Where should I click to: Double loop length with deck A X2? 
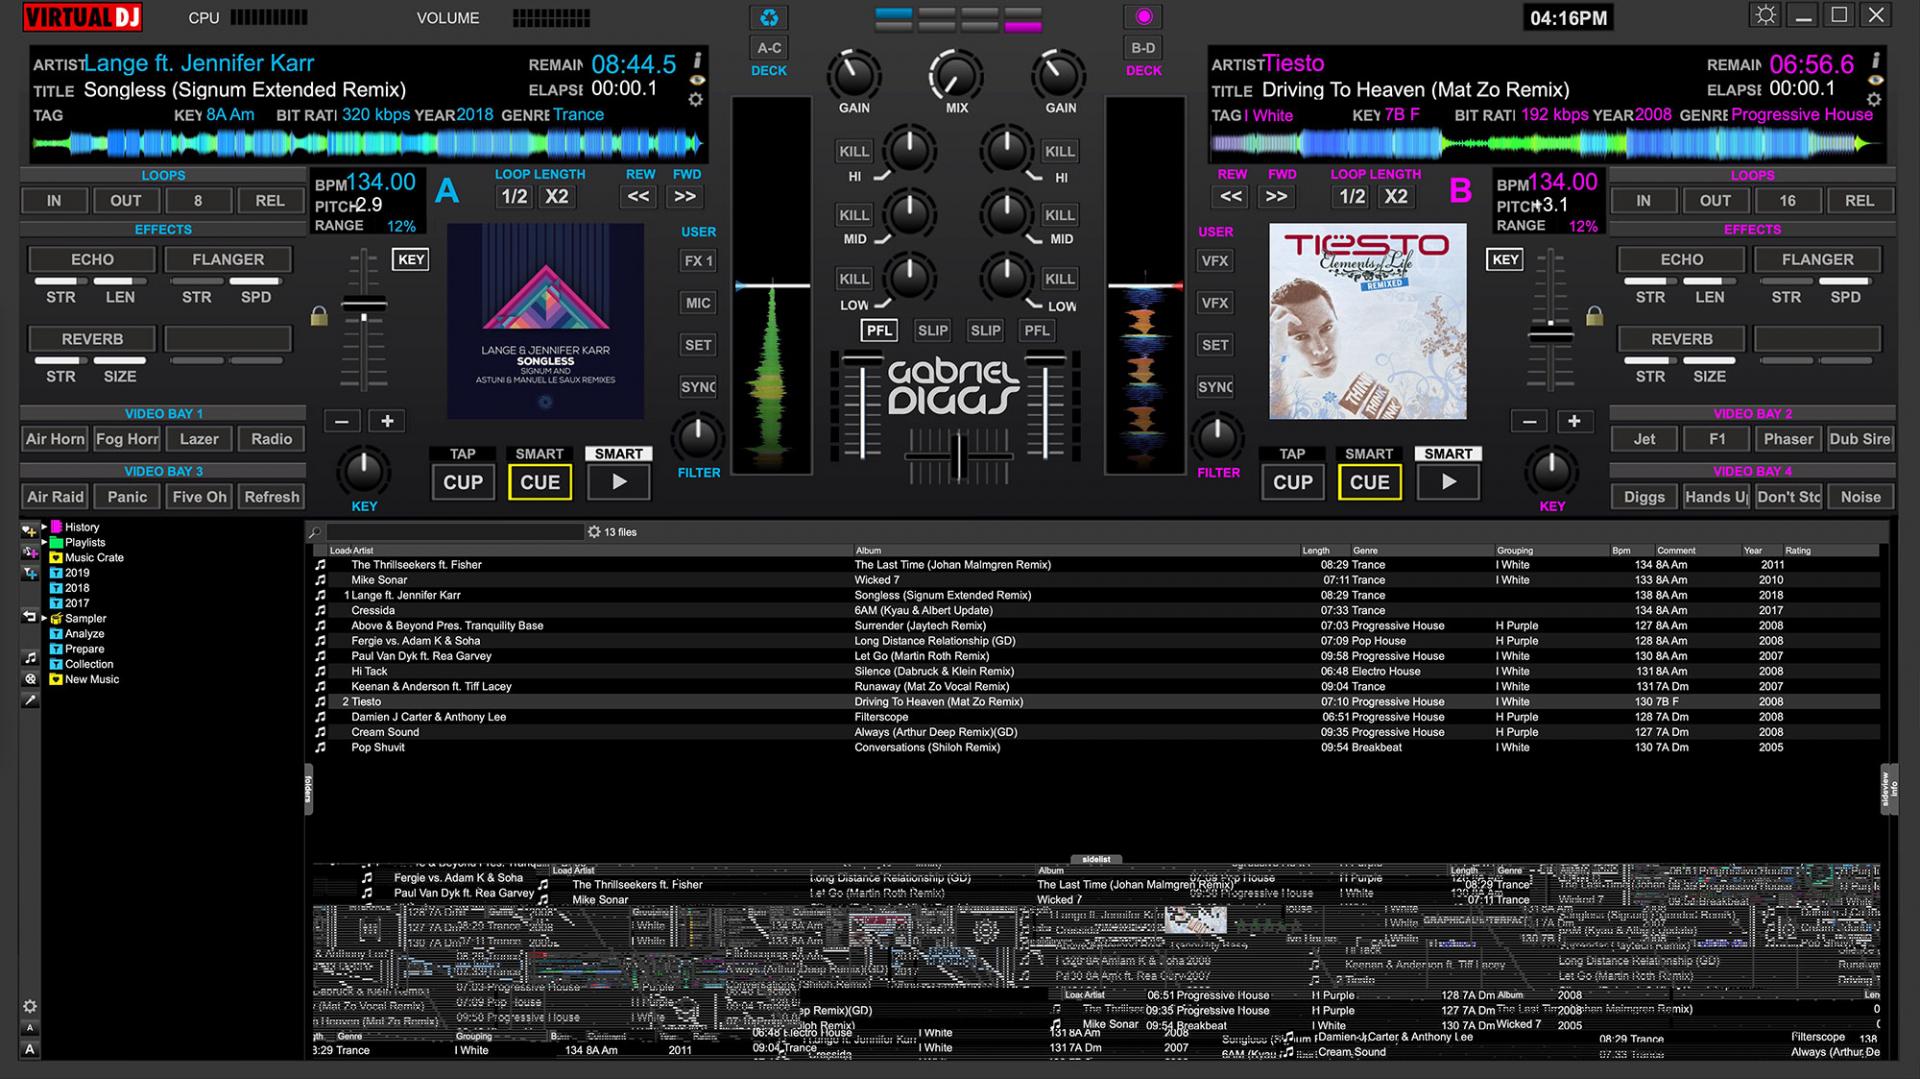pyautogui.click(x=556, y=196)
